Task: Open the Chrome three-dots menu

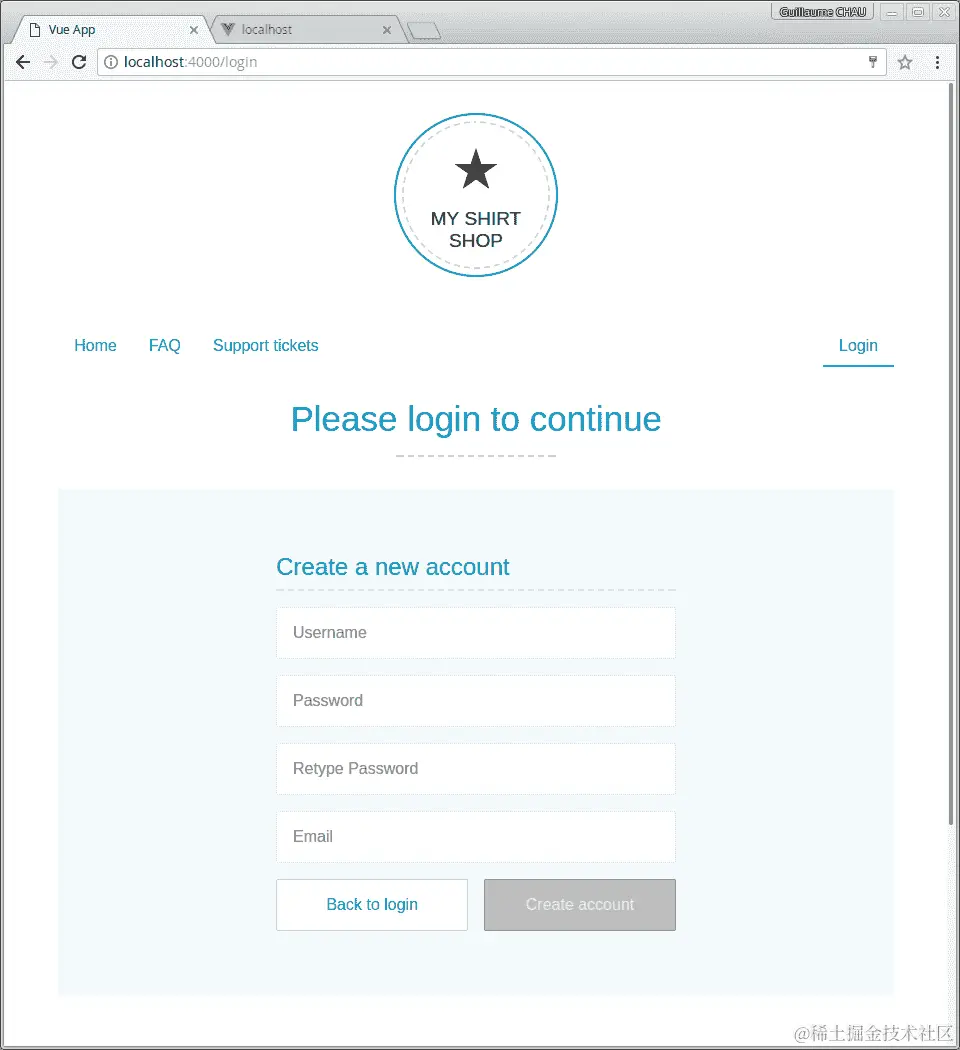Action: click(x=937, y=62)
